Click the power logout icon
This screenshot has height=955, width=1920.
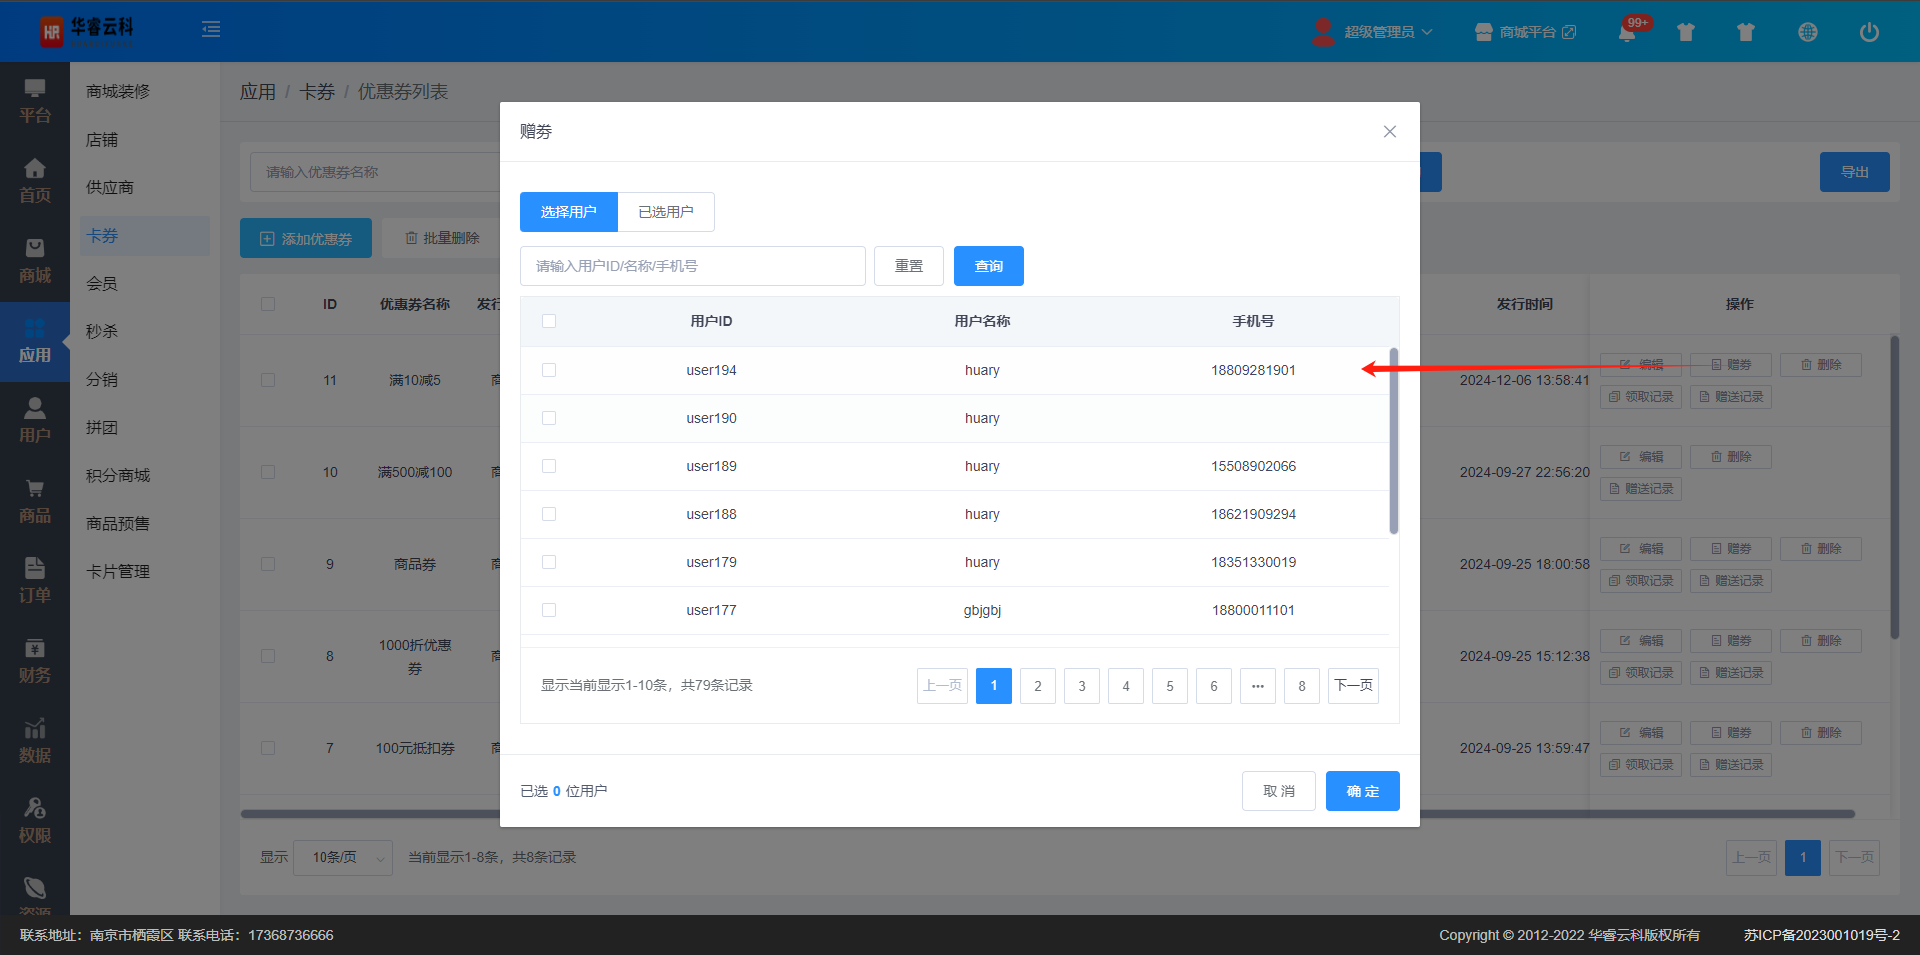click(x=1868, y=32)
